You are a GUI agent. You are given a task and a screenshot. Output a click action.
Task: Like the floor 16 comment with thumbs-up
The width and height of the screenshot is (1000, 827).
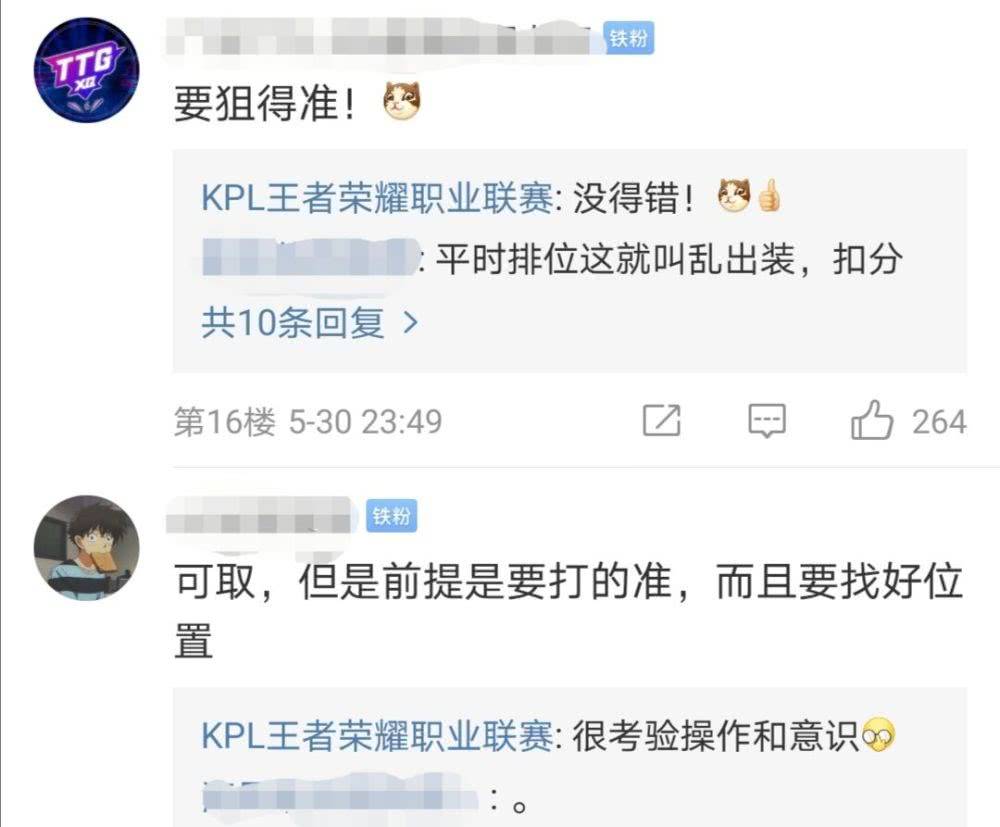[871, 420]
